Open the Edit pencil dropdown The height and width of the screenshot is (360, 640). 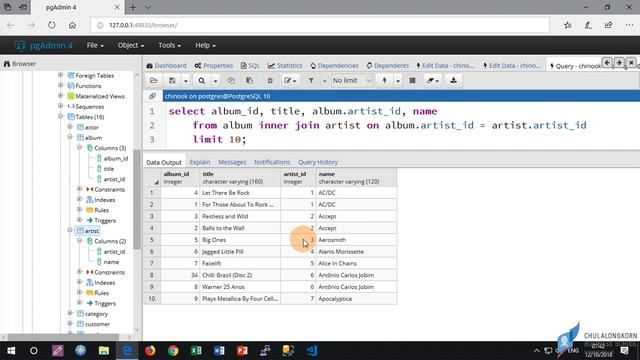point(290,81)
